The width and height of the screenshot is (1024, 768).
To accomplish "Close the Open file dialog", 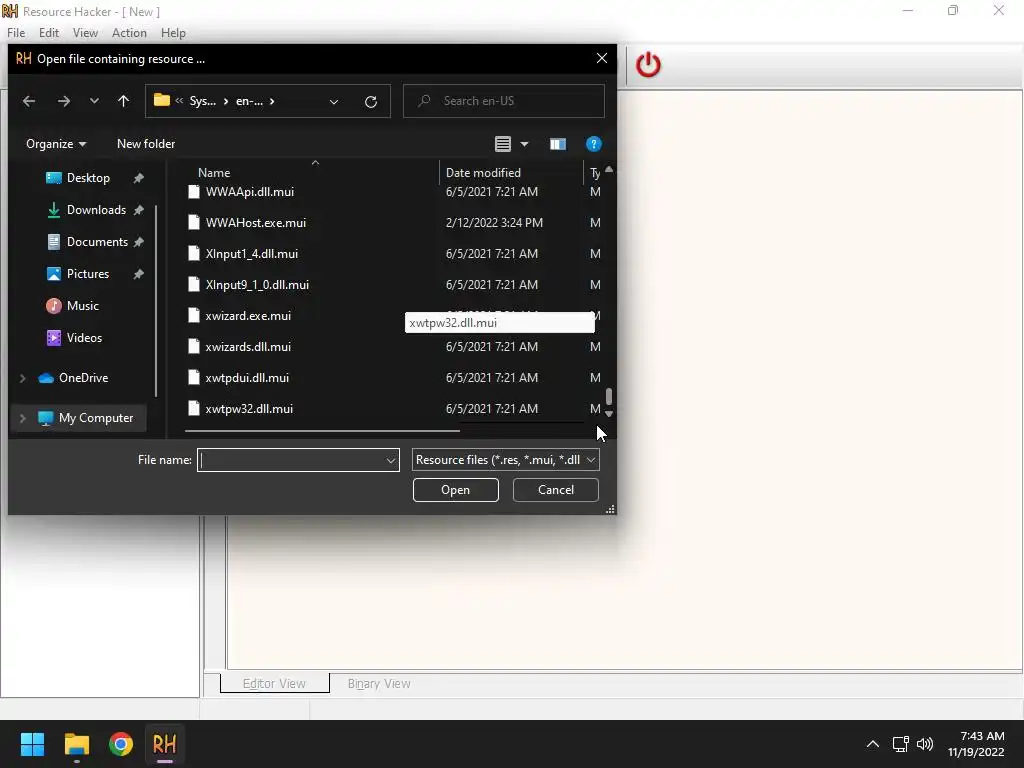I will coord(601,59).
